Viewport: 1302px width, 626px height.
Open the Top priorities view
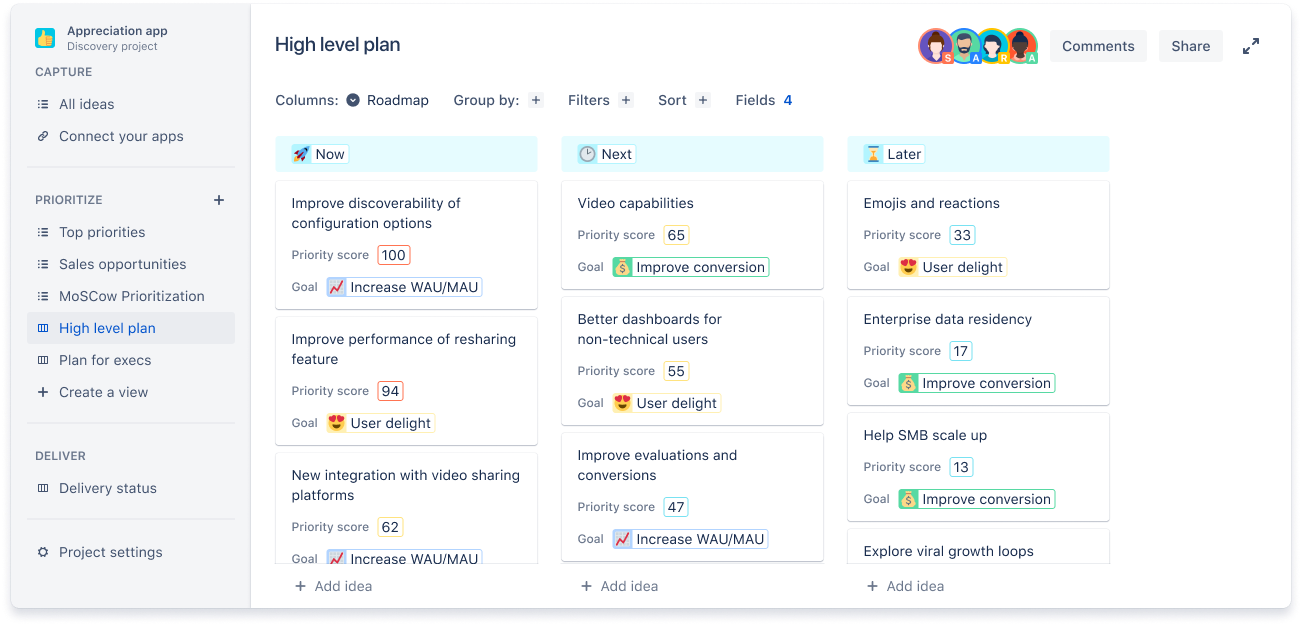click(x=102, y=232)
